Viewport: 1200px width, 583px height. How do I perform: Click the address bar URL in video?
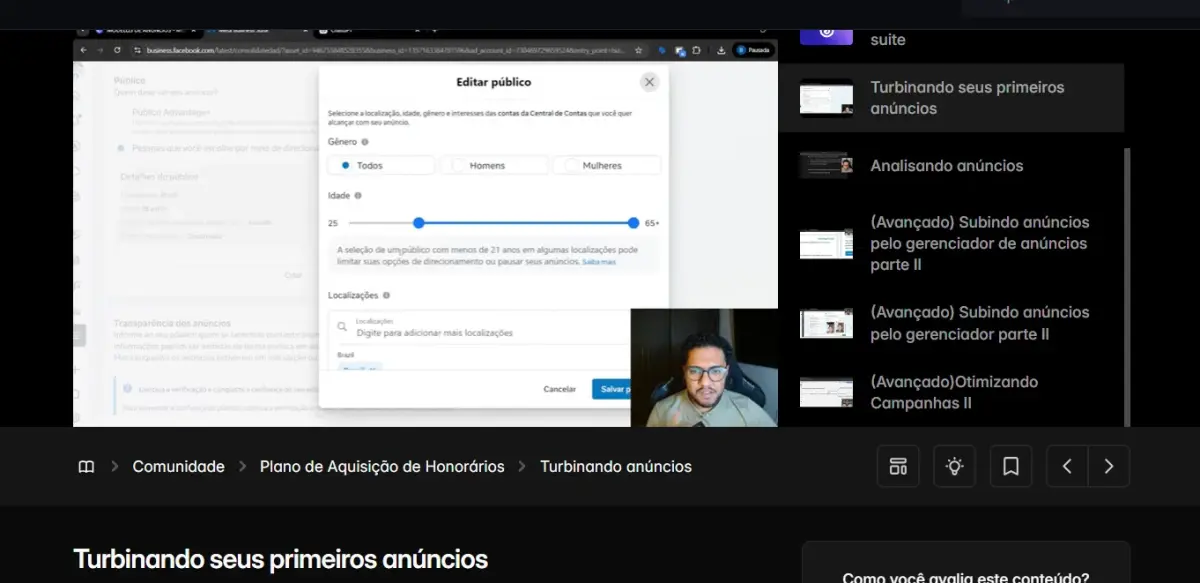pyautogui.click(x=385, y=50)
